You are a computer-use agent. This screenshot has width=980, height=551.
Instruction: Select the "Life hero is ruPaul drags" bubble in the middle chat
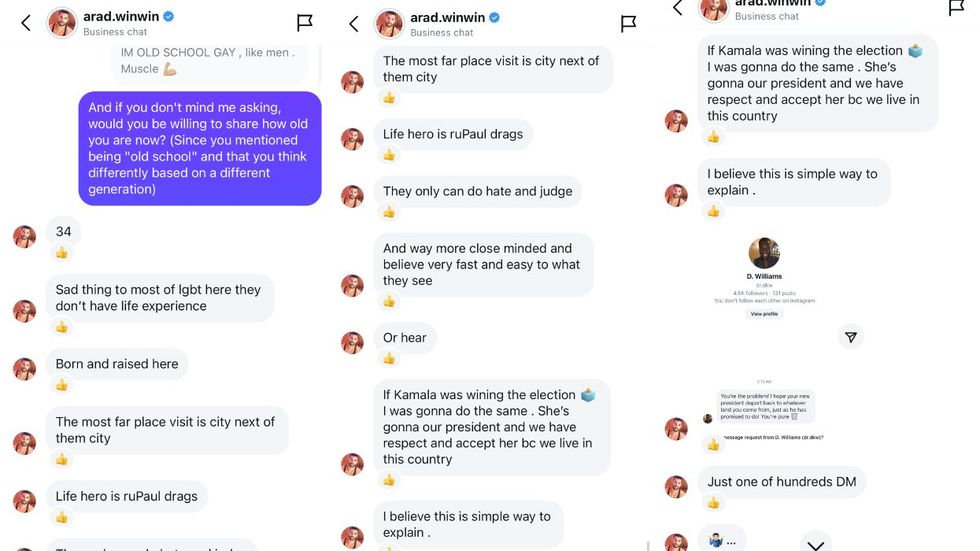point(452,134)
